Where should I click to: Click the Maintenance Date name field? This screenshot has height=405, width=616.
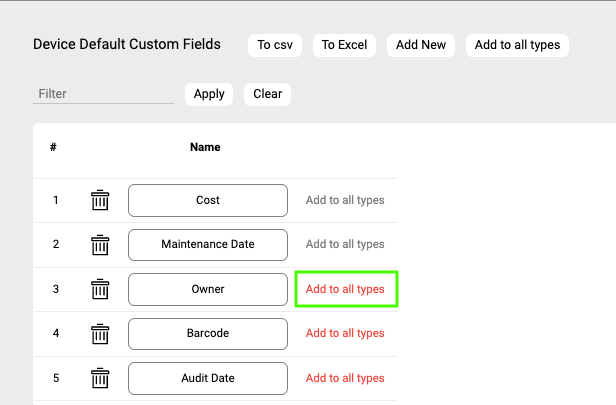click(x=208, y=244)
